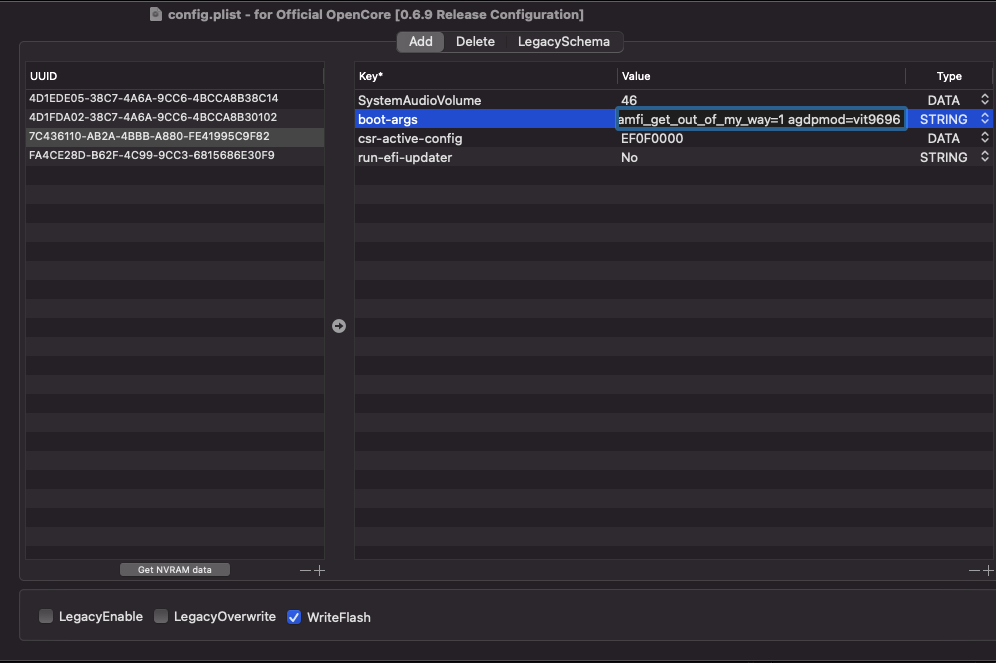Add a new key with the plus button
This screenshot has width=996, height=663.
988,570
